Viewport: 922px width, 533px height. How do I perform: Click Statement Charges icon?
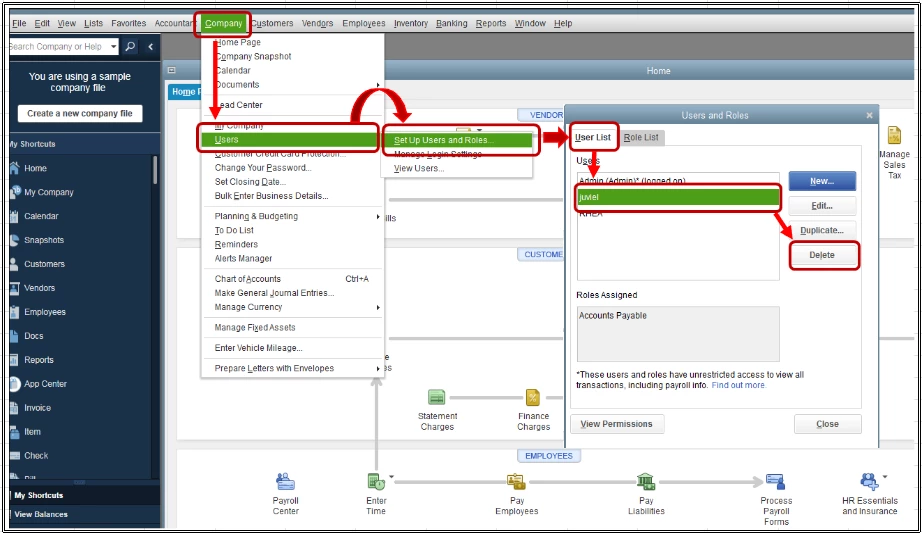pyautogui.click(x=437, y=398)
